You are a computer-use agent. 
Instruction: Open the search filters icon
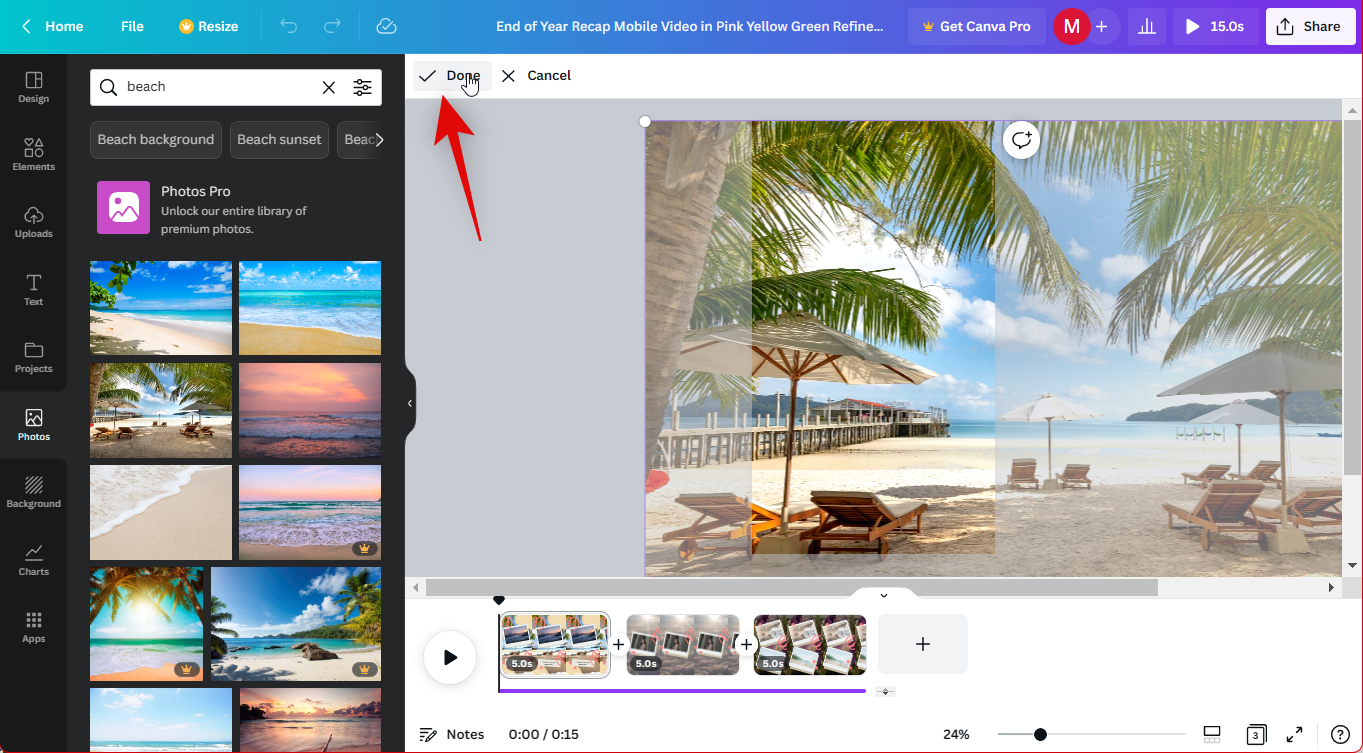362,87
